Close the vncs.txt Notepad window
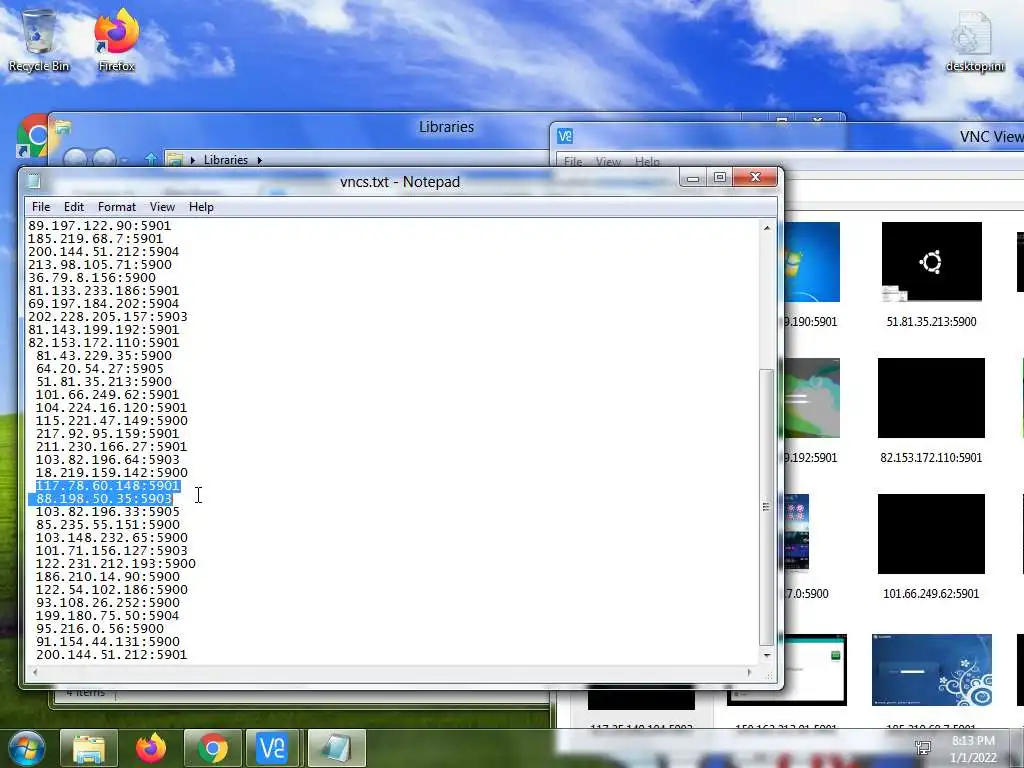Viewport: 1024px width, 768px height. (756, 177)
